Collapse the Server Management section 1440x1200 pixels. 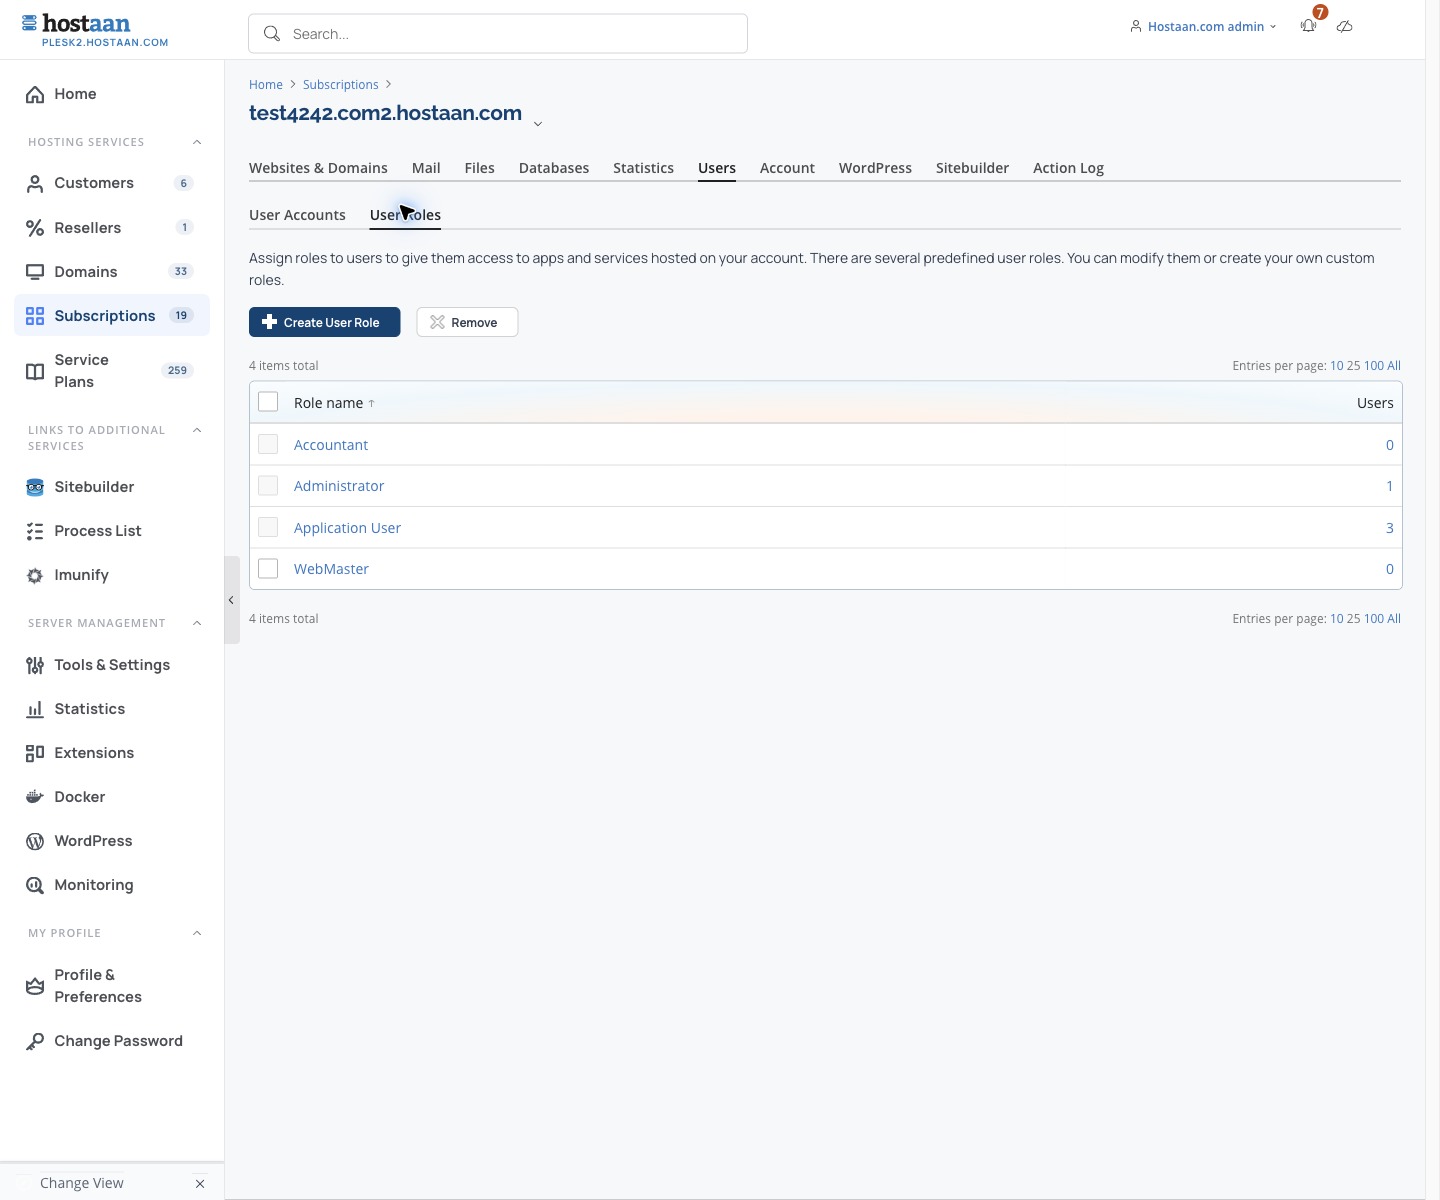(x=197, y=623)
